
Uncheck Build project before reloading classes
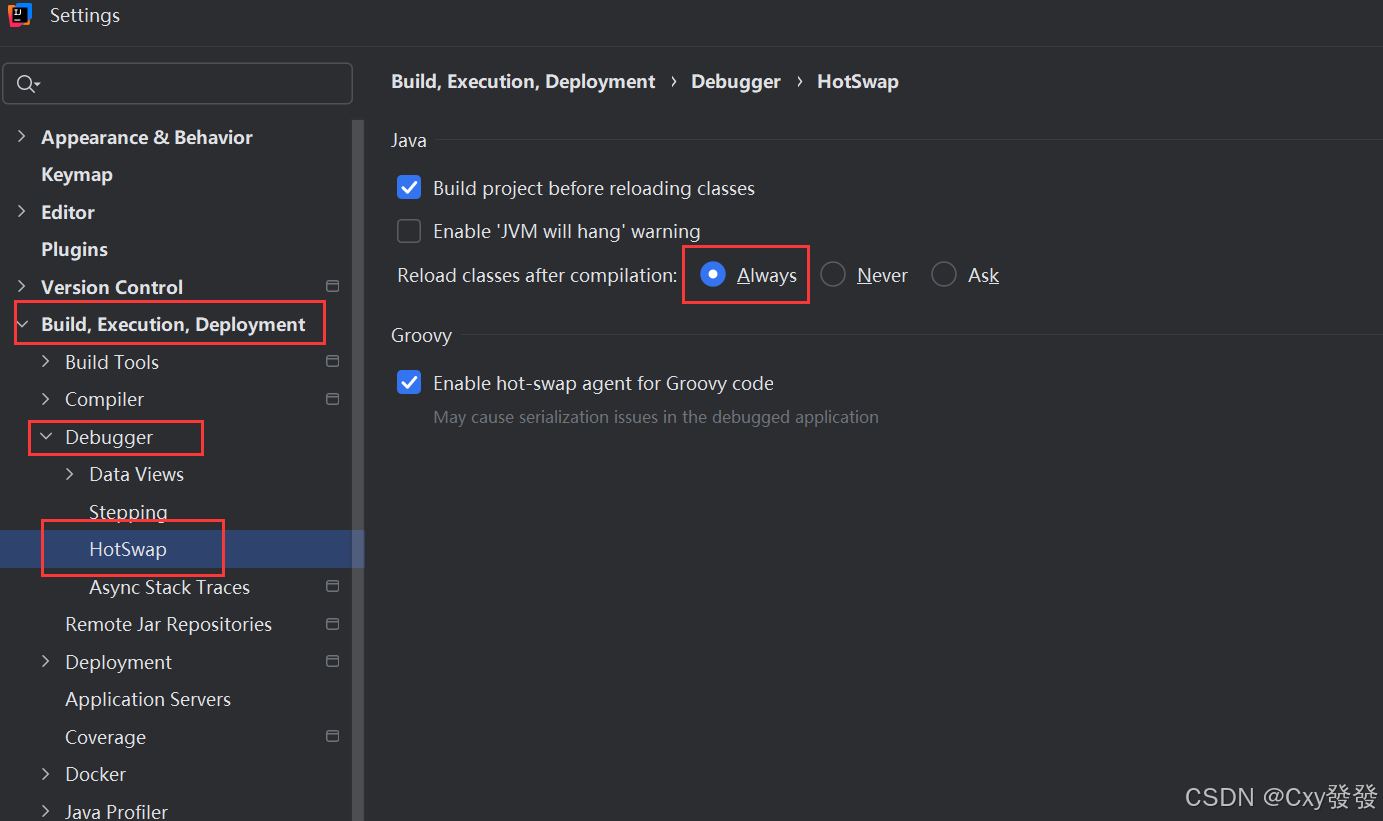tap(409, 188)
